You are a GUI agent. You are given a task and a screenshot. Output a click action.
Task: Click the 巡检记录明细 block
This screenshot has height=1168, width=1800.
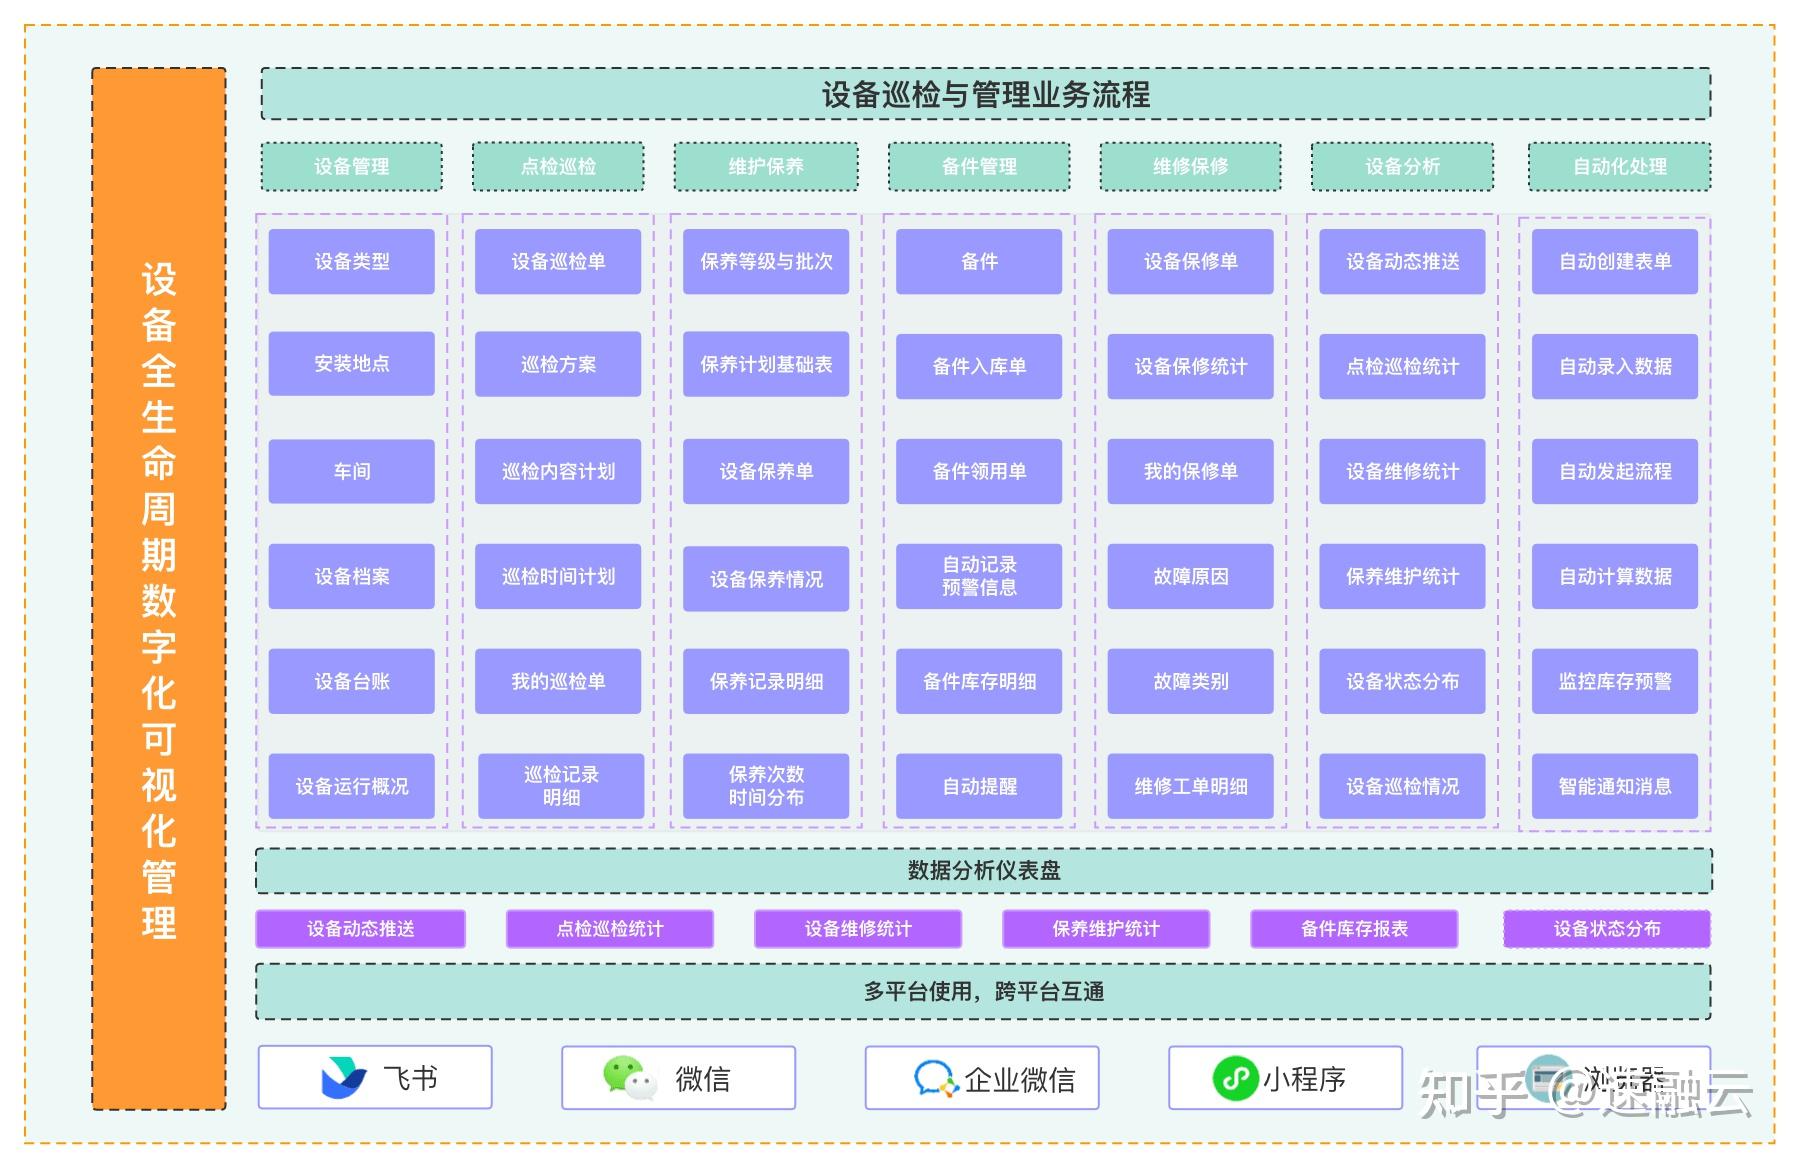(x=561, y=786)
